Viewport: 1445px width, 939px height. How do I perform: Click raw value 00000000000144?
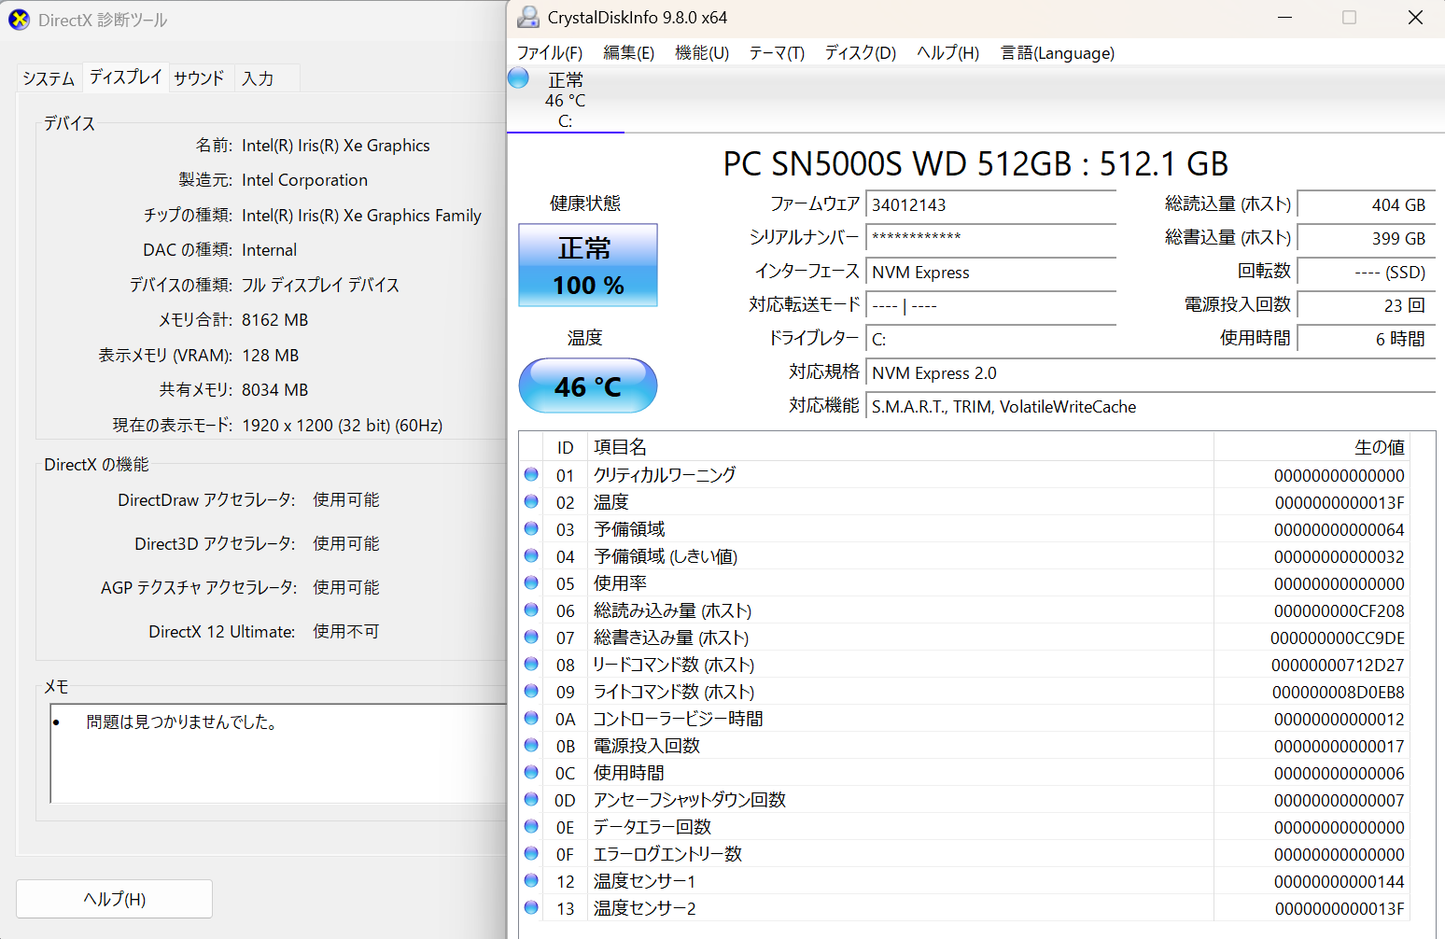pos(1339,882)
